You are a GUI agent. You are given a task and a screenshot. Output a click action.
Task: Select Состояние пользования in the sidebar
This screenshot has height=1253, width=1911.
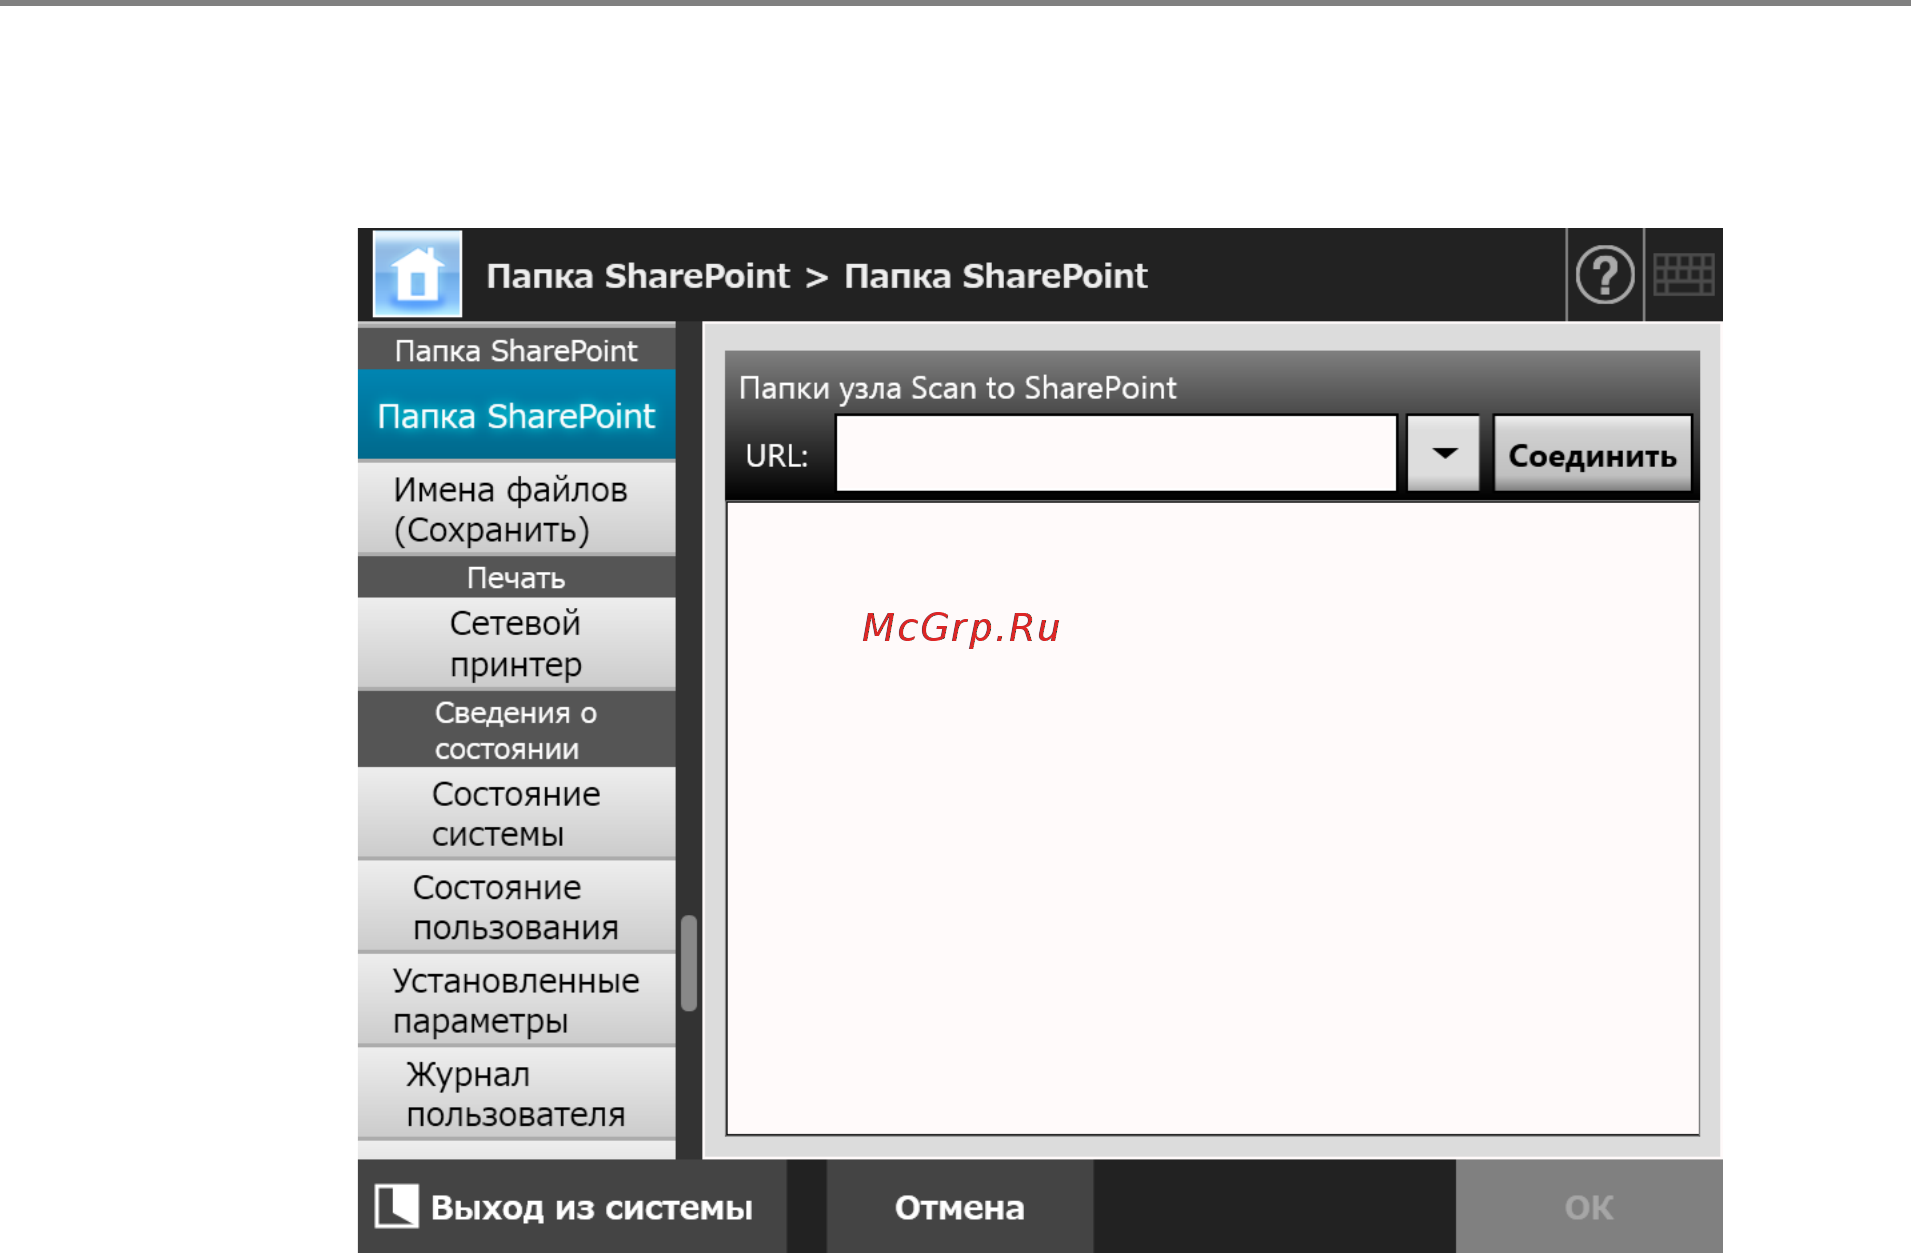(516, 907)
